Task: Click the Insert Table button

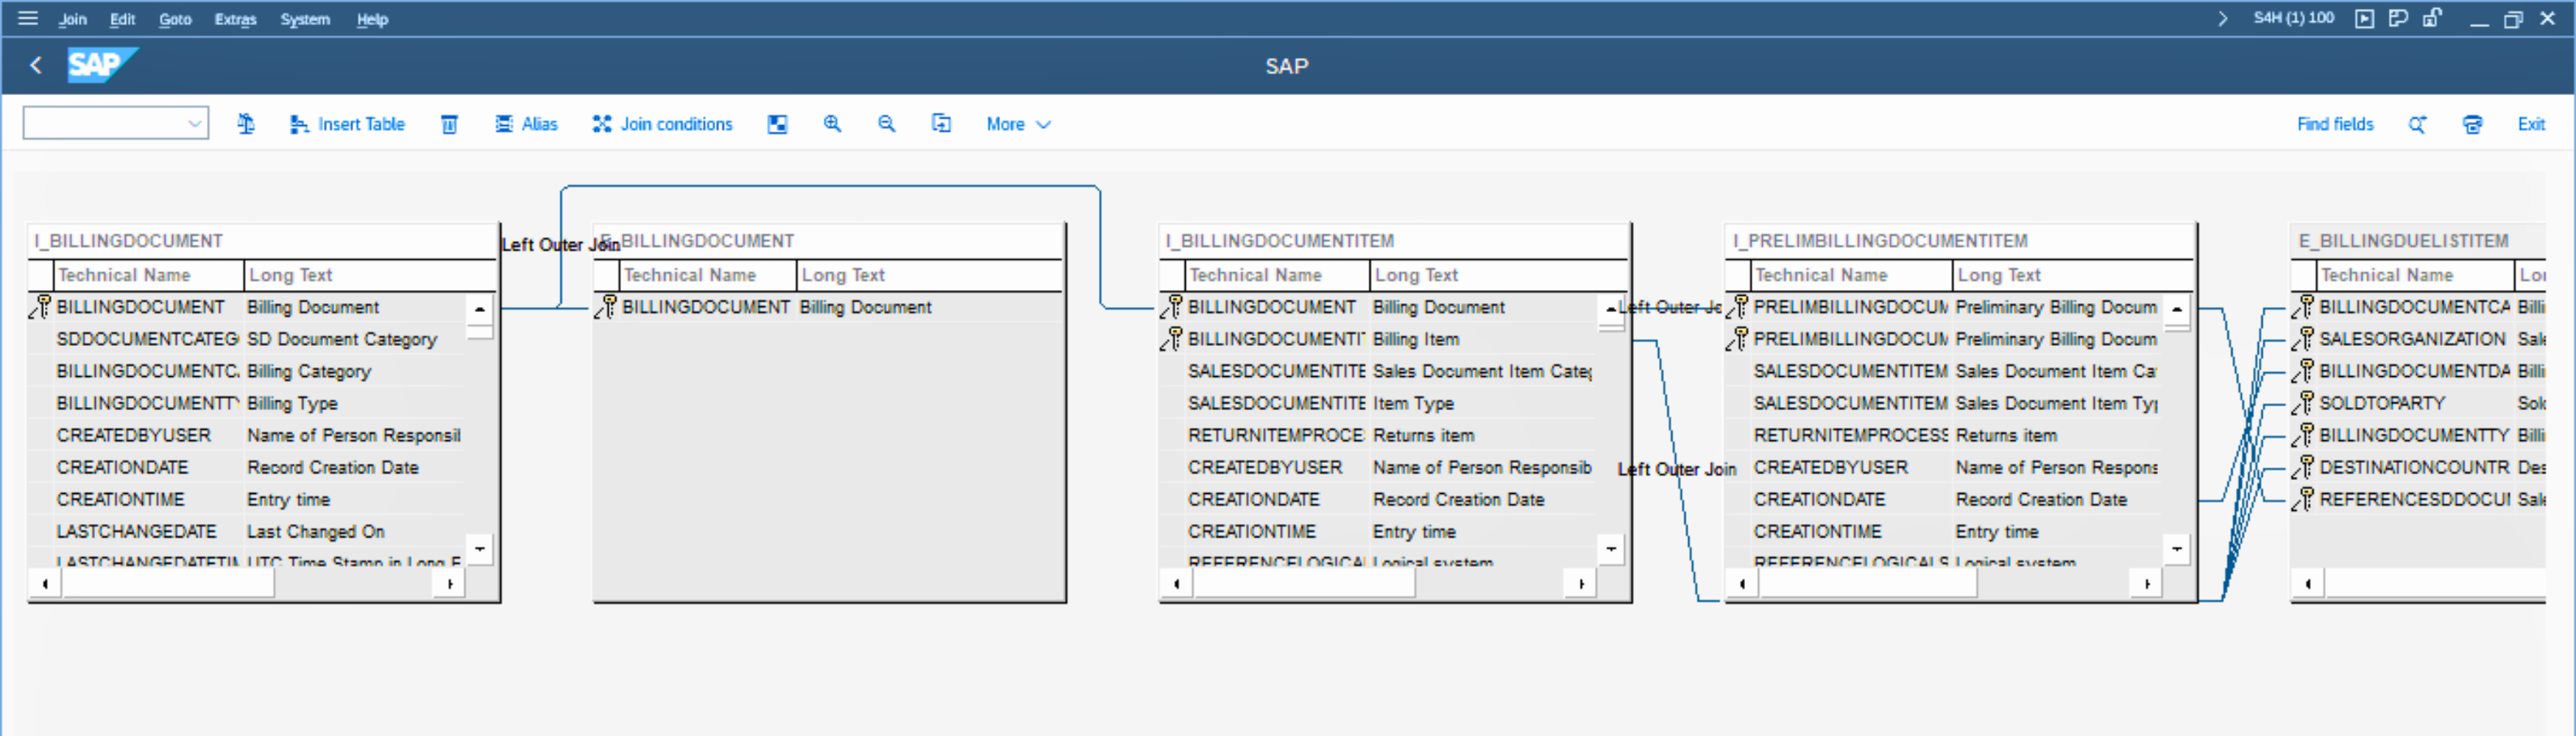Action: pyautogui.click(x=348, y=124)
